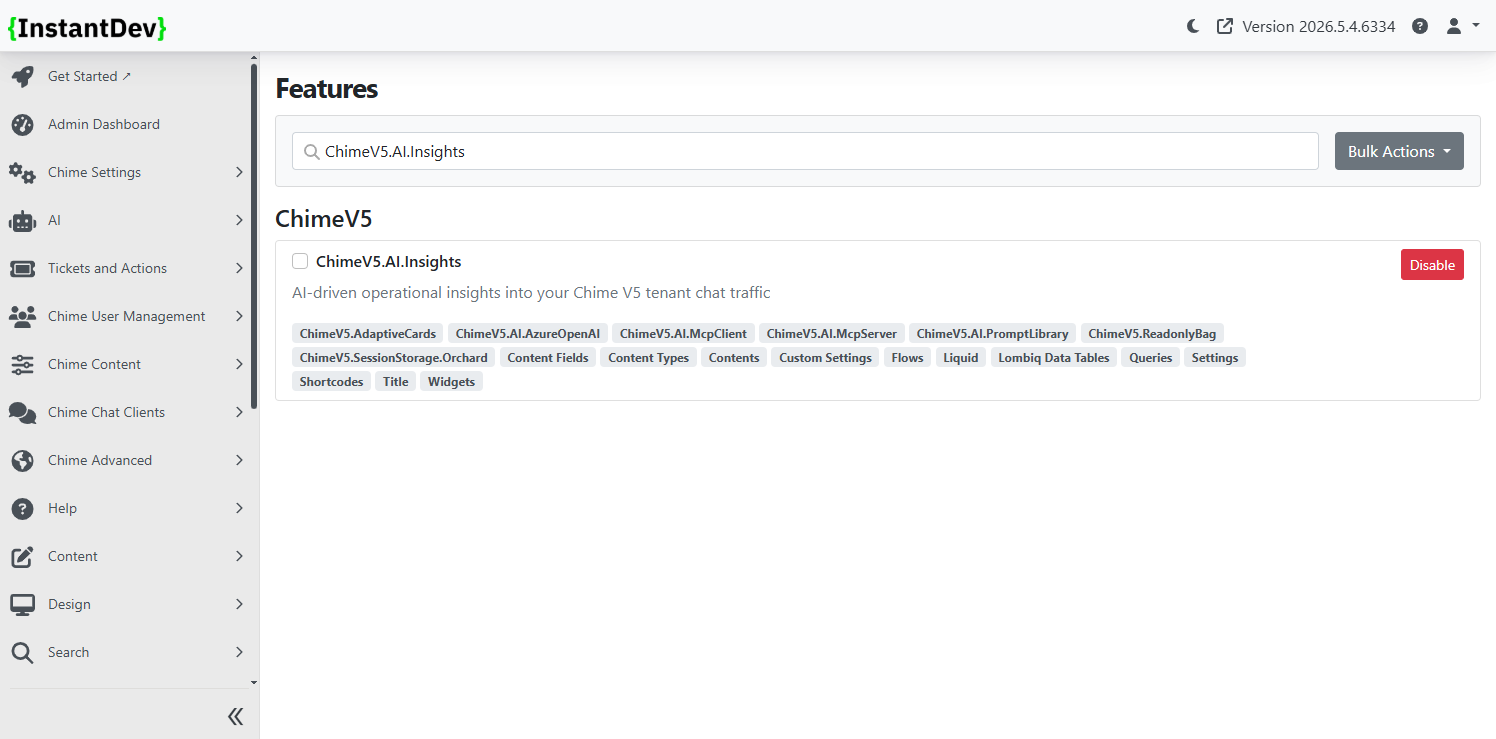Viewport: 1496px width, 739px height.
Task: Select the Help menu item
Action: 125,508
